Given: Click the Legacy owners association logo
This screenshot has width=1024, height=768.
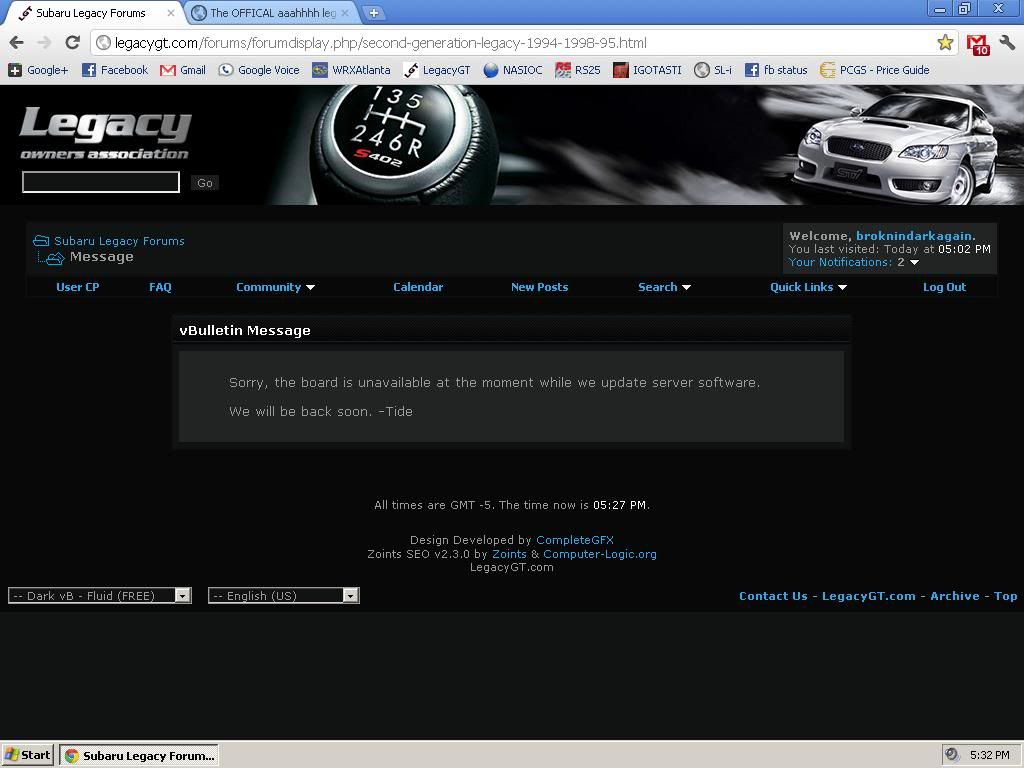Looking at the screenshot, I should coord(105,133).
